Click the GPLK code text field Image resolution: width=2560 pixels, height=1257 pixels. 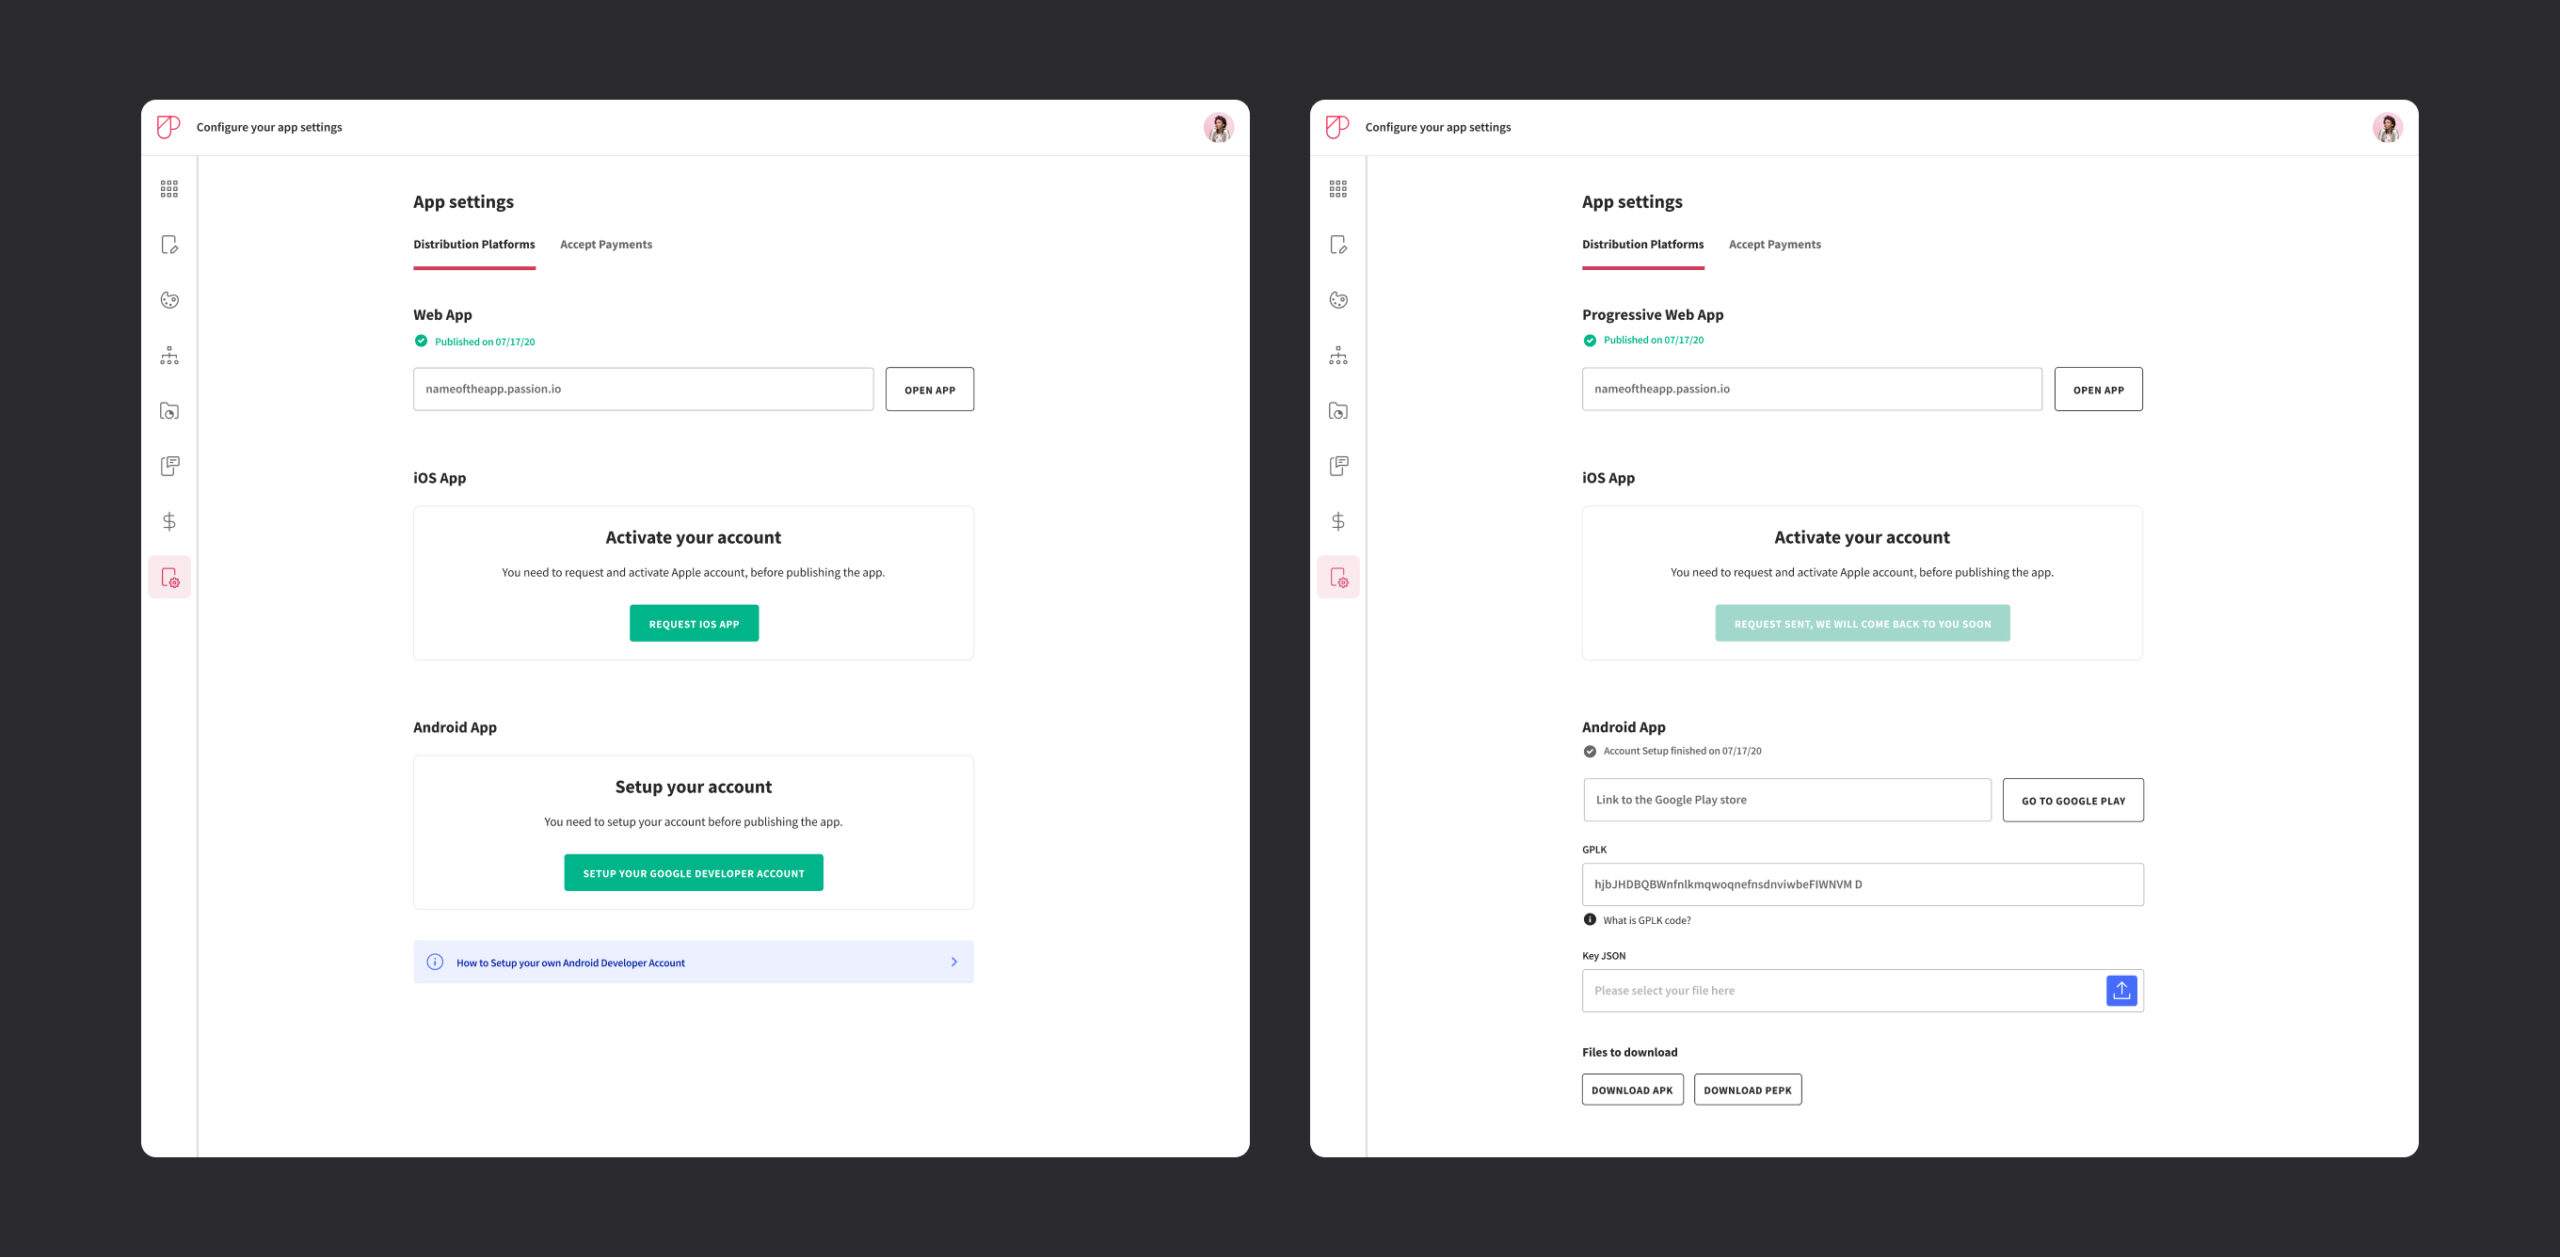(x=1861, y=884)
